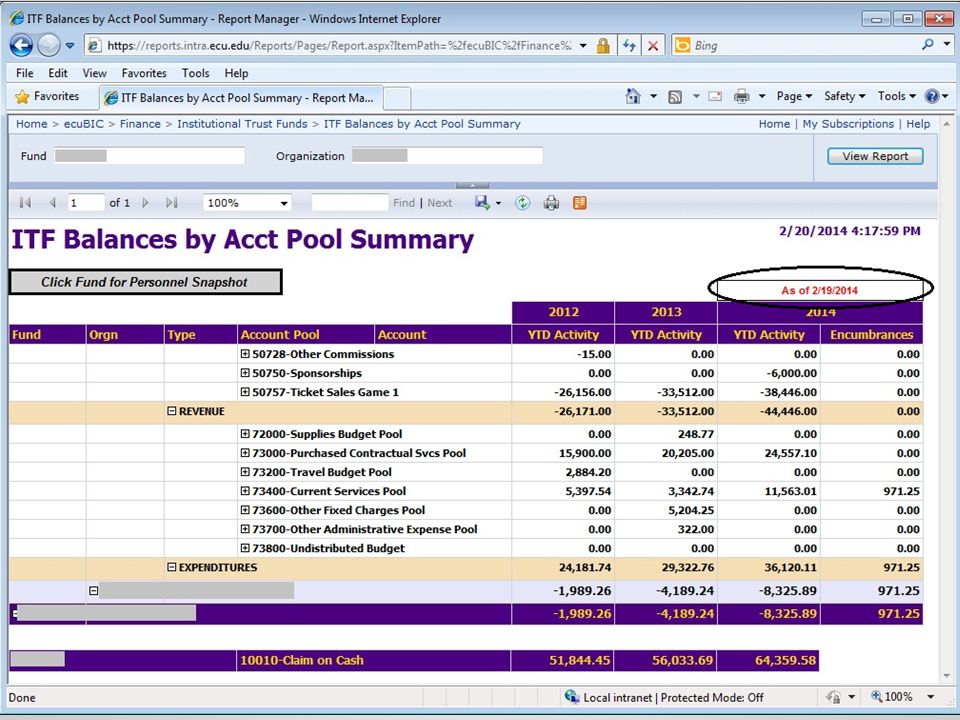Click the Refresh page icon in address bar
The width and height of the screenshot is (960, 720).
(x=629, y=45)
